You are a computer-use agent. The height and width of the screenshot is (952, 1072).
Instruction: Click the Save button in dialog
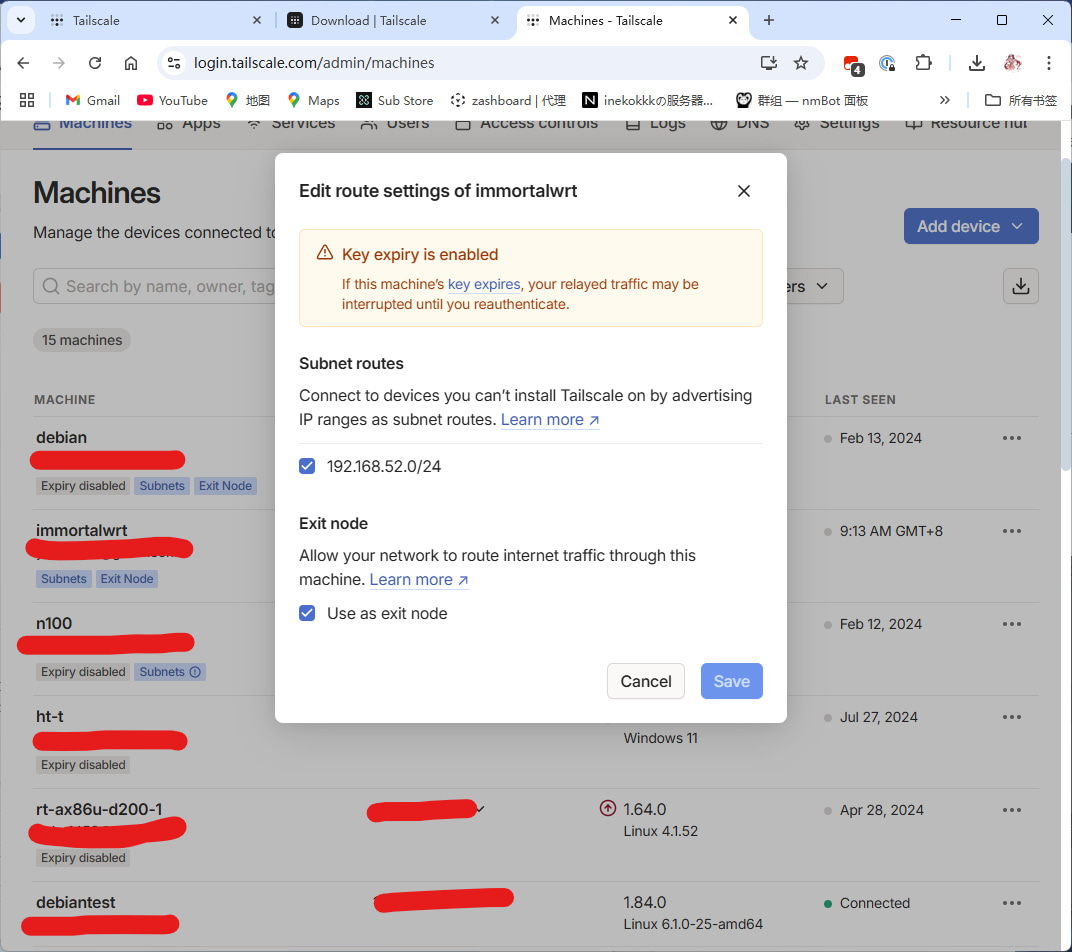point(731,681)
